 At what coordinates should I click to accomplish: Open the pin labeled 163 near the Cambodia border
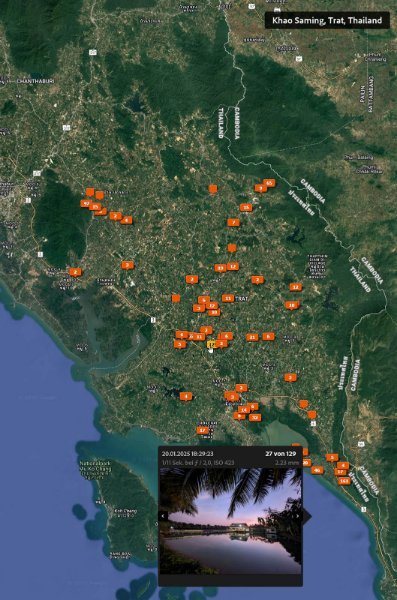pos(344,481)
